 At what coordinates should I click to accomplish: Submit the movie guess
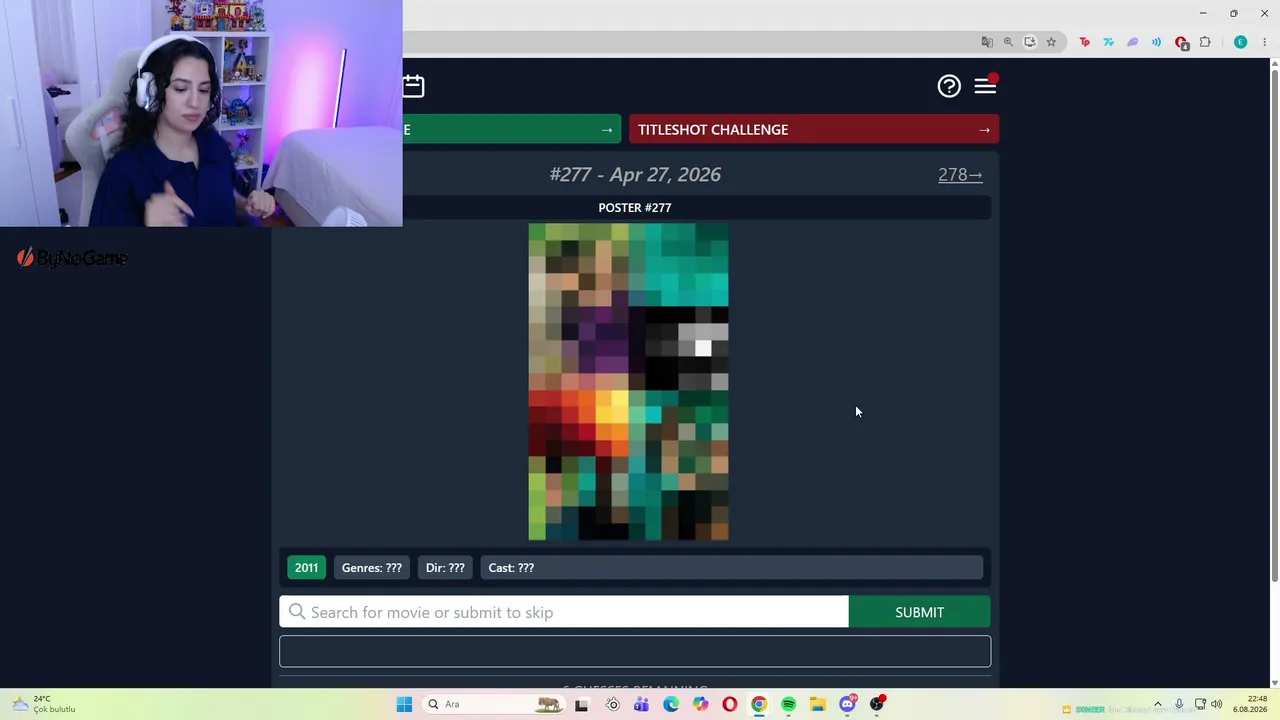[x=919, y=612]
